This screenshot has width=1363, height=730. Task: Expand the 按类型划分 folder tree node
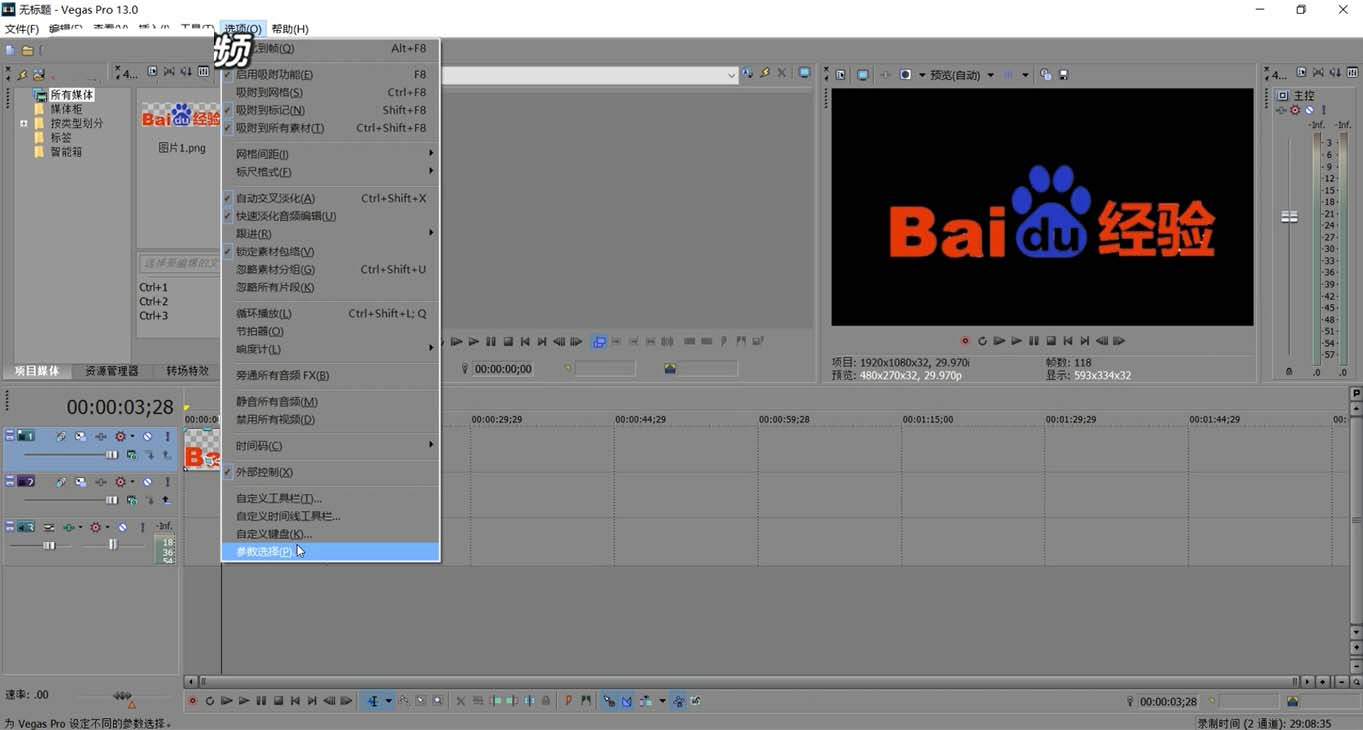pos(24,124)
